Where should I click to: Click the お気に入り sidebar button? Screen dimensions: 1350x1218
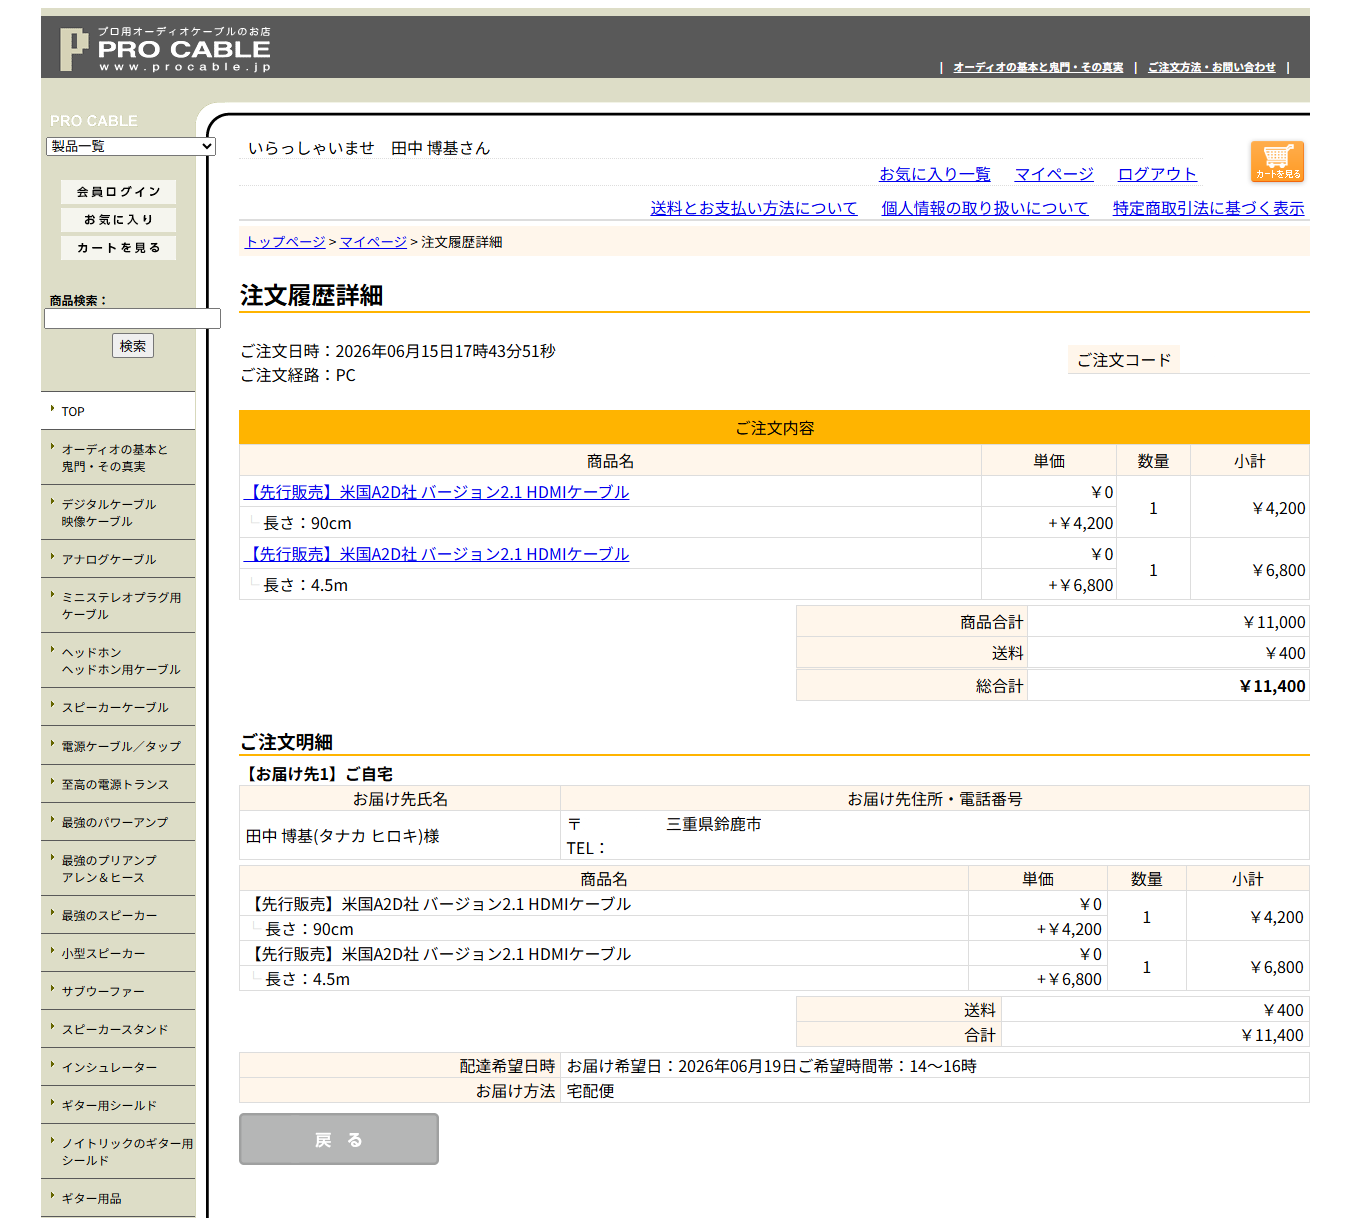click(x=118, y=220)
